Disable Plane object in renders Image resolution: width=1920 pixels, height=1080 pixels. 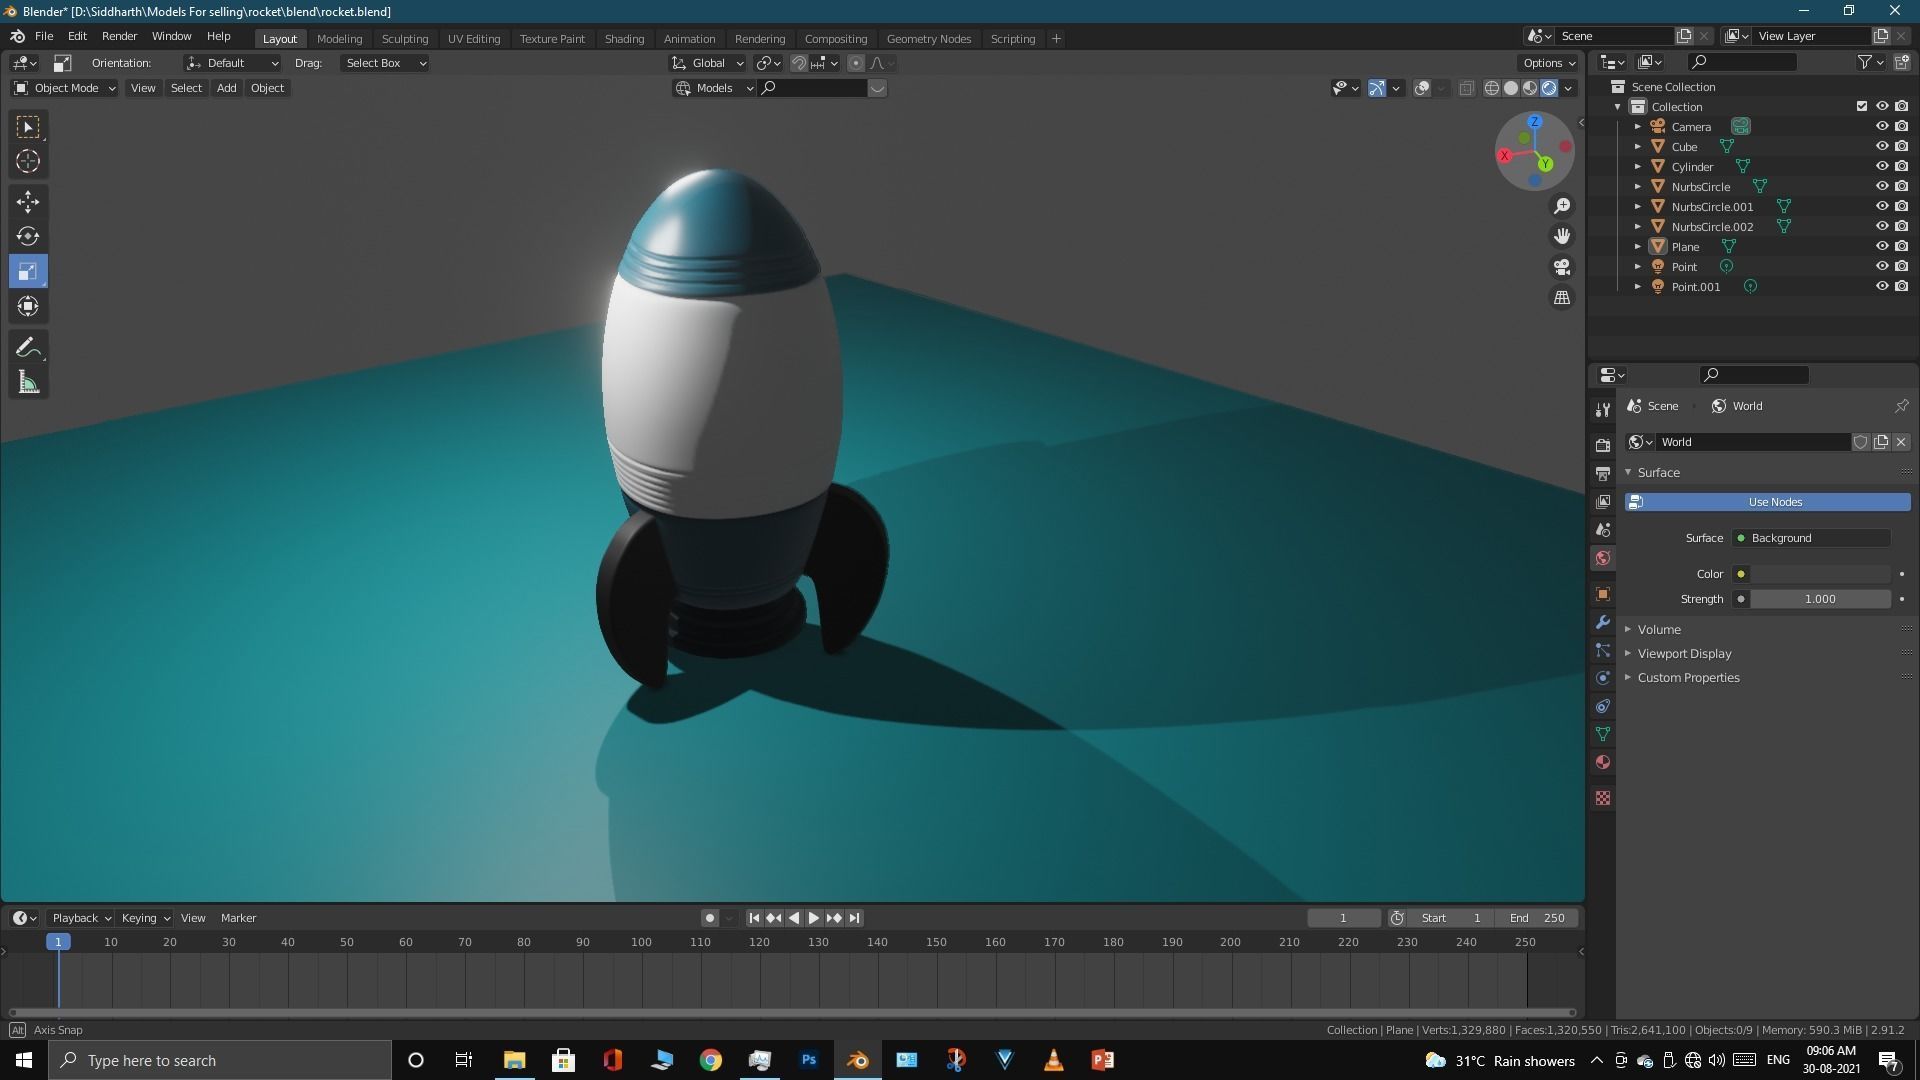tap(1901, 247)
